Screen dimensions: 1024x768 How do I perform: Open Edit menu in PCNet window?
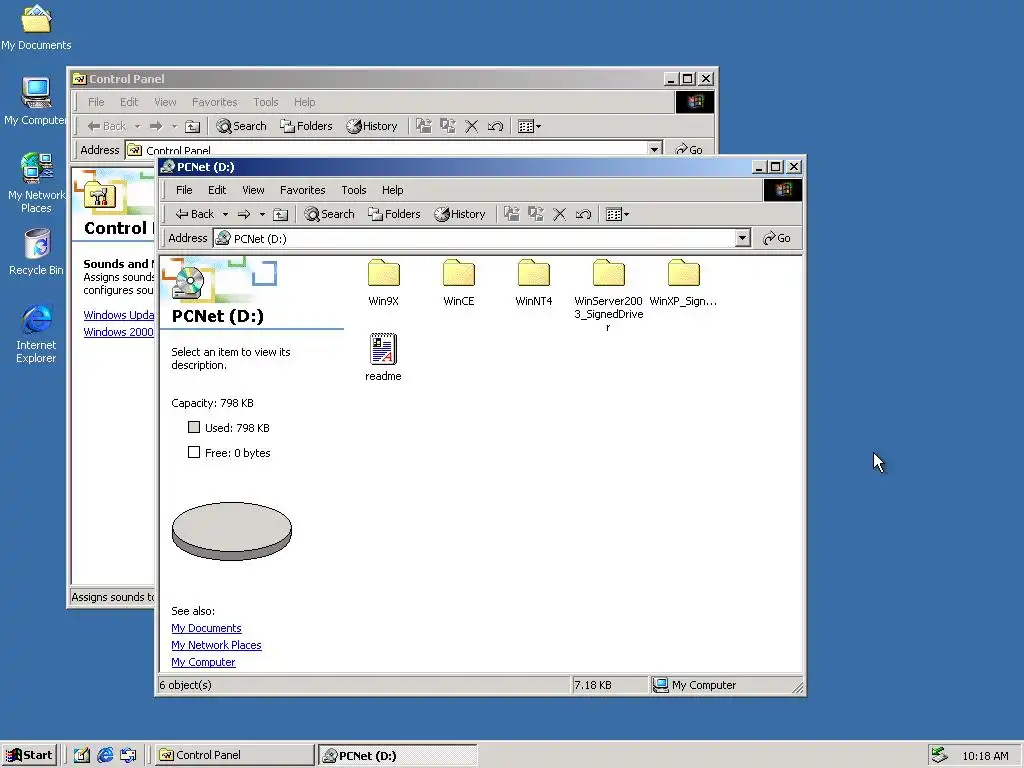pyautogui.click(x=217, y=190)
